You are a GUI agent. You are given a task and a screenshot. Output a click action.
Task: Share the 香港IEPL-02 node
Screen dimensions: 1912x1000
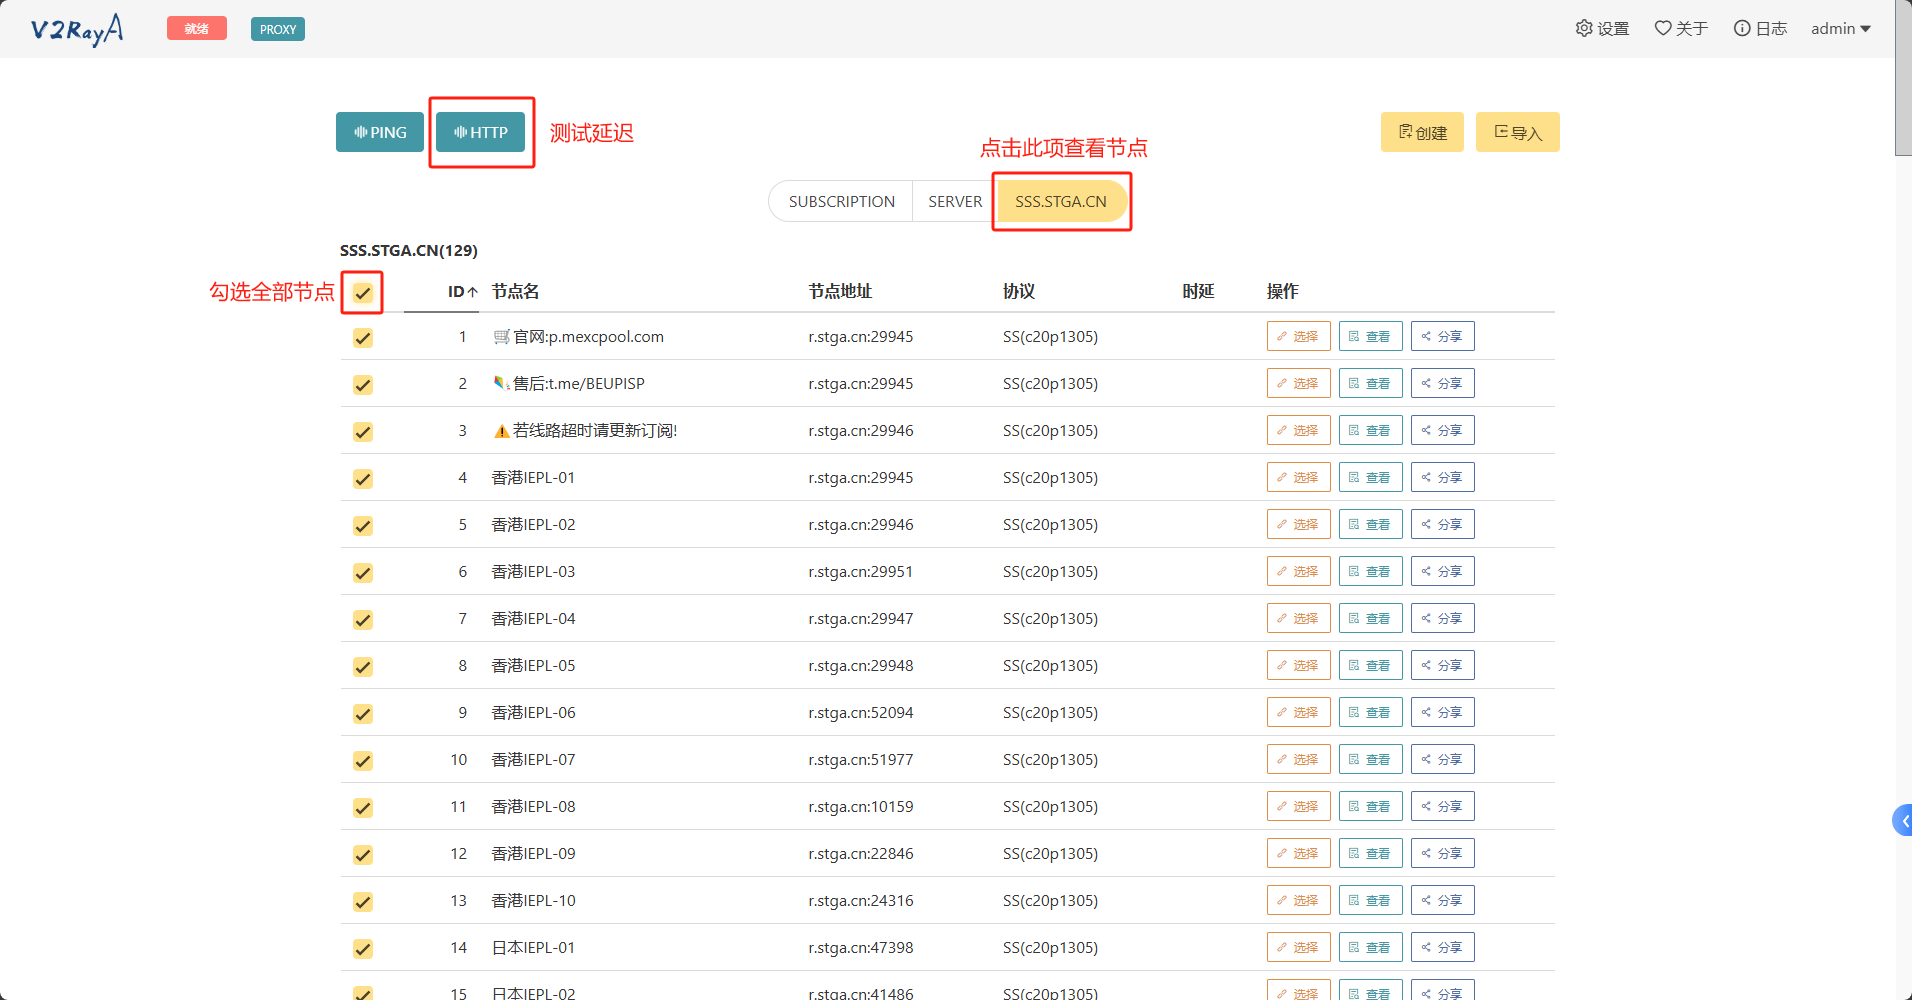point(1442,524)
